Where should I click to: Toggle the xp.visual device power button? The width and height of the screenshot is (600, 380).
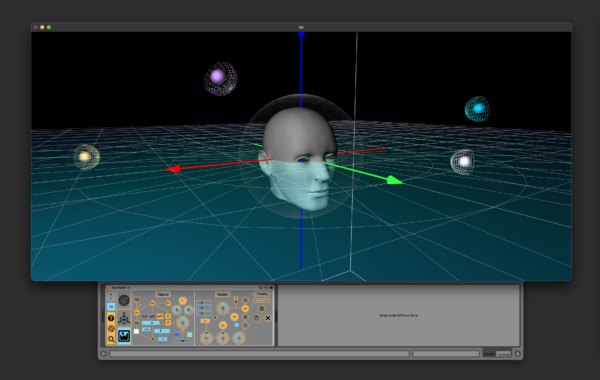pyautogui.click(x=108, y=287)
